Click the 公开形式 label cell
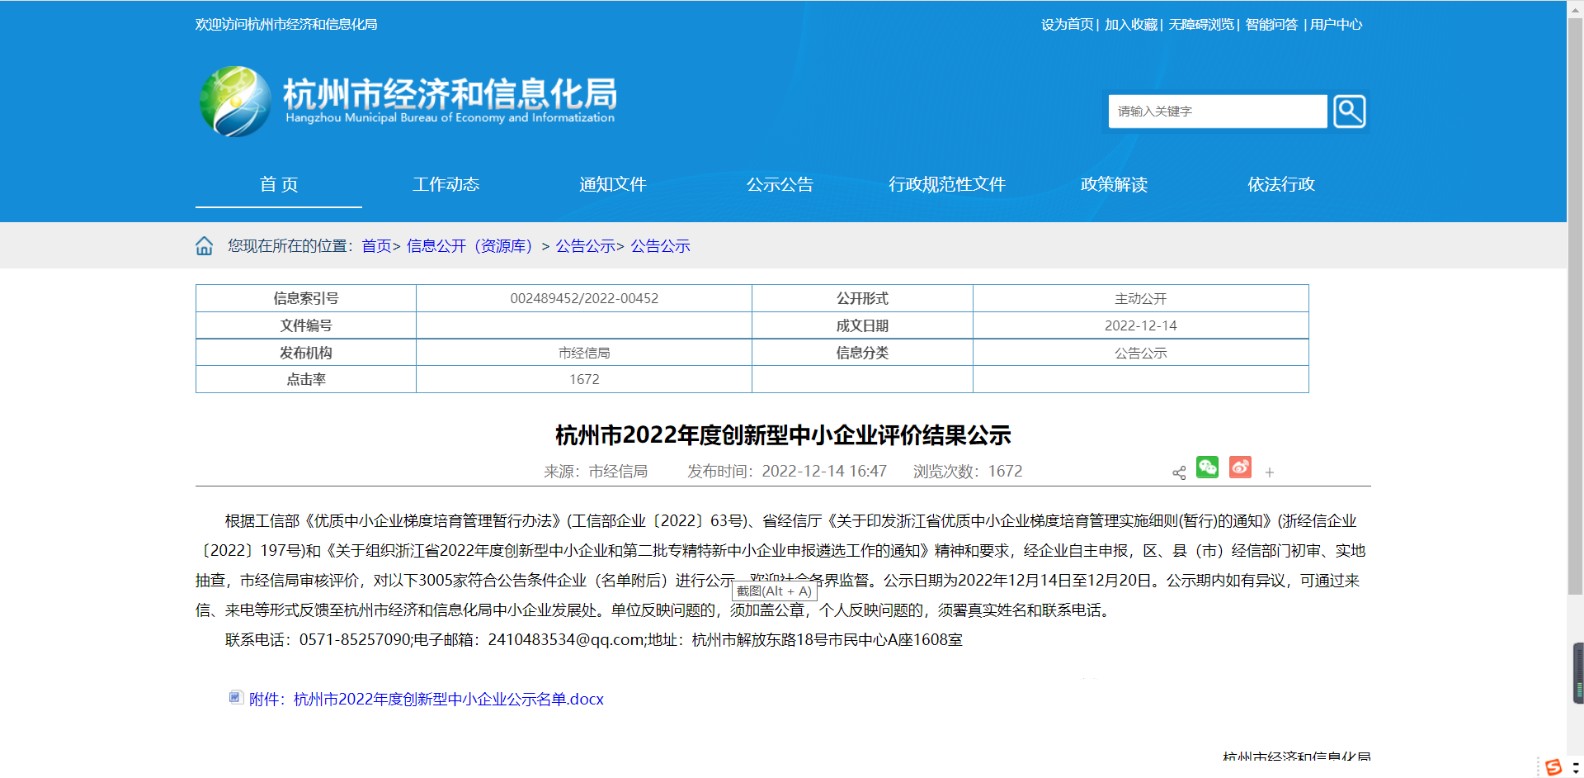The width and height of the screenshot is (1584, 778). [x=862, y=298]
